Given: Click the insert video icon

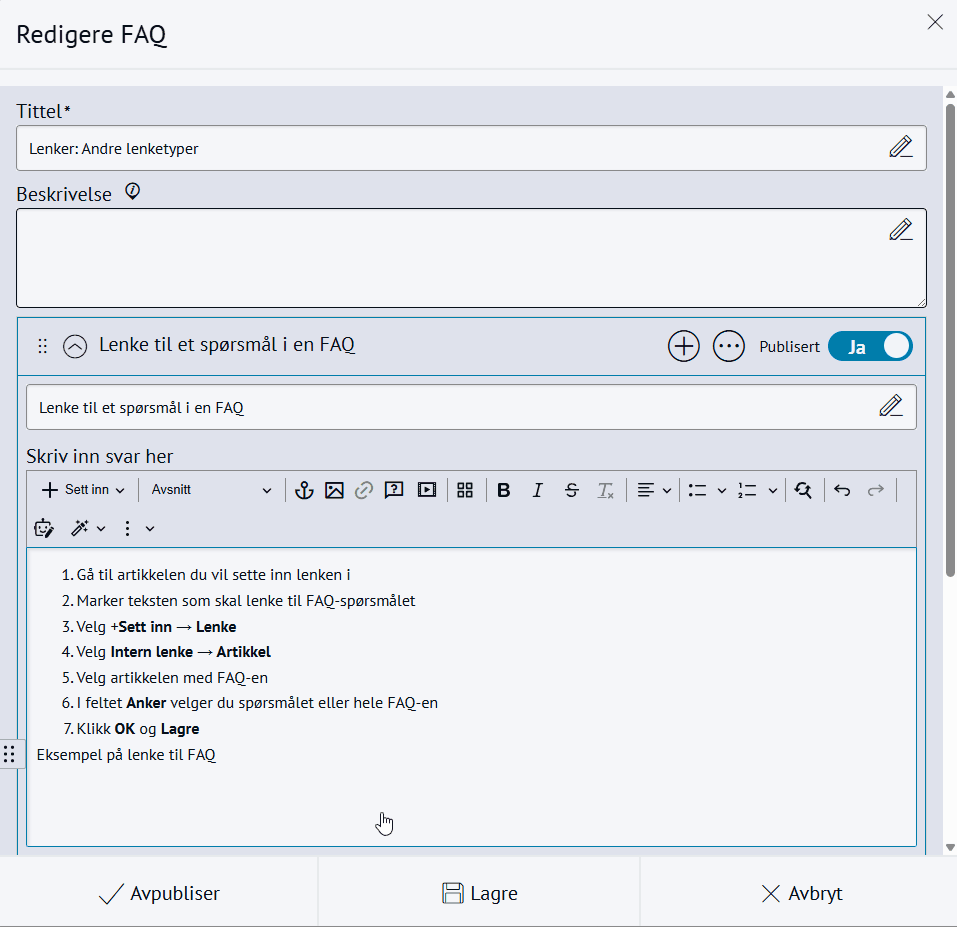Looking at the screenshot, I should coord(427,490).
